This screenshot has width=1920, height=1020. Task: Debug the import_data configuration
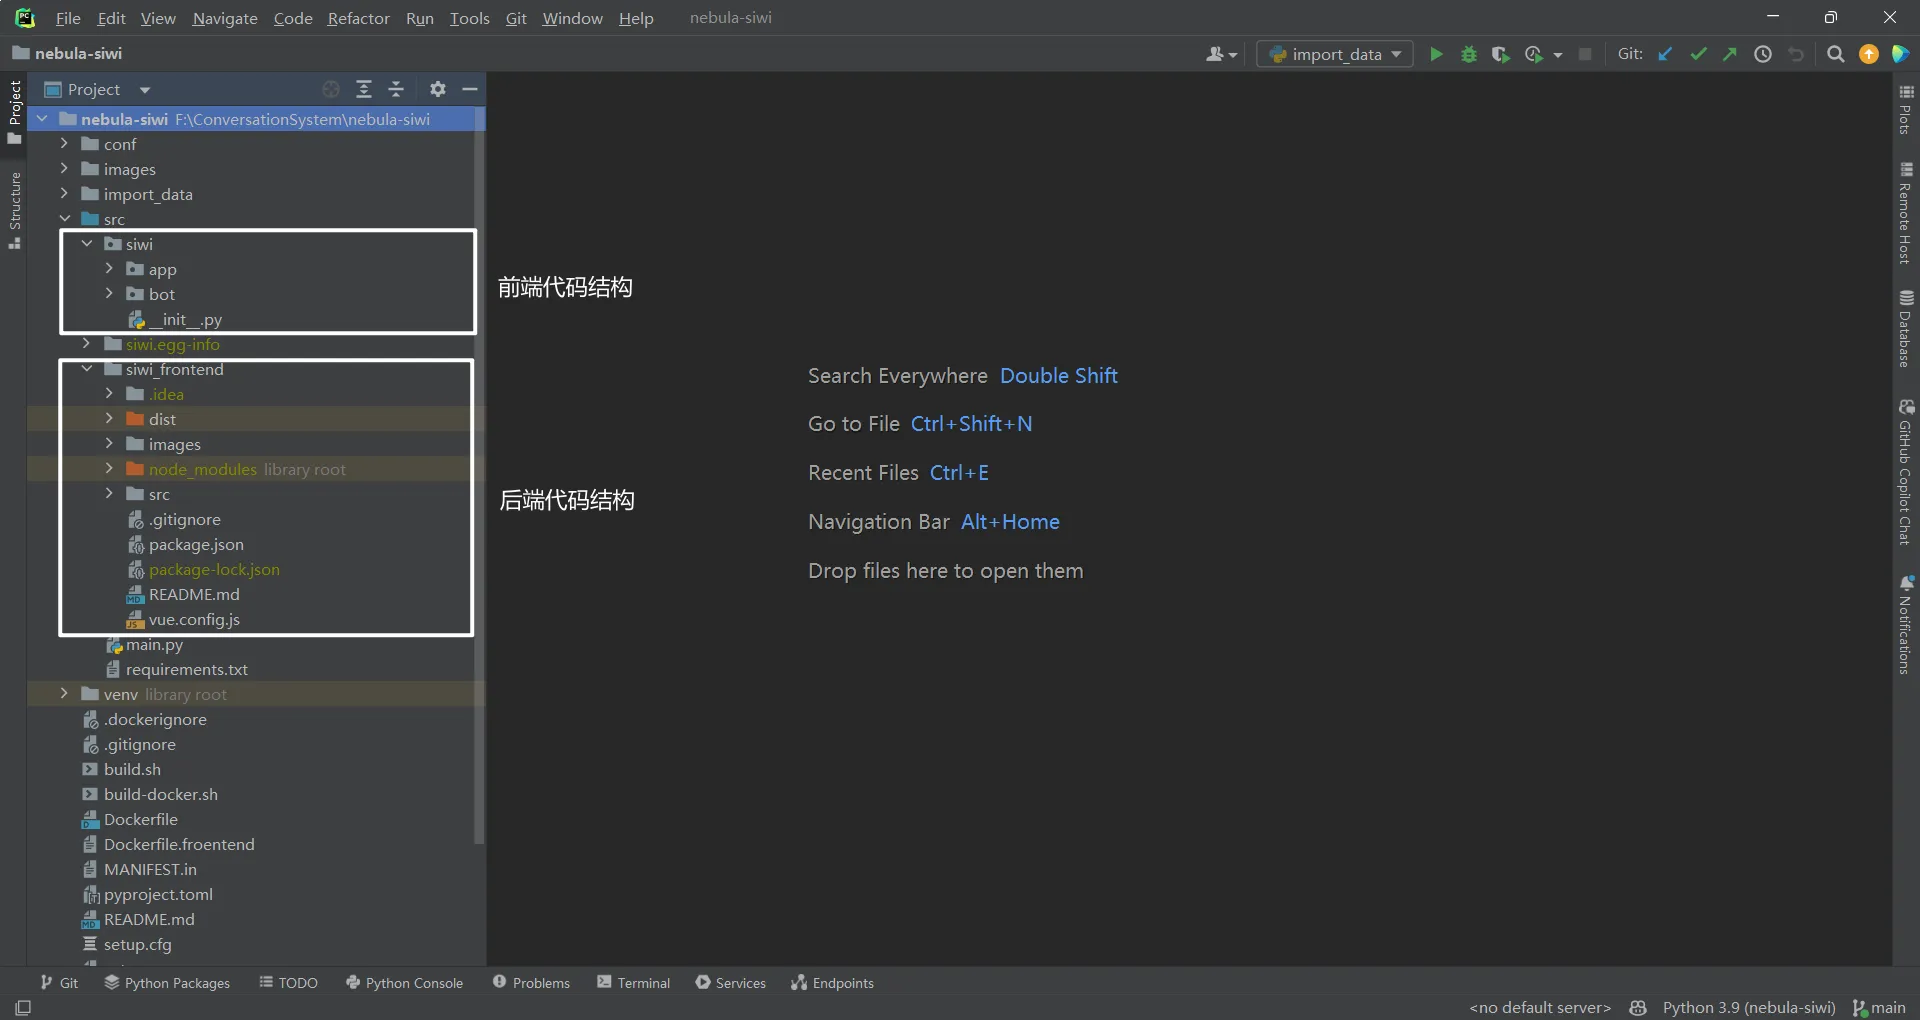1468,54
